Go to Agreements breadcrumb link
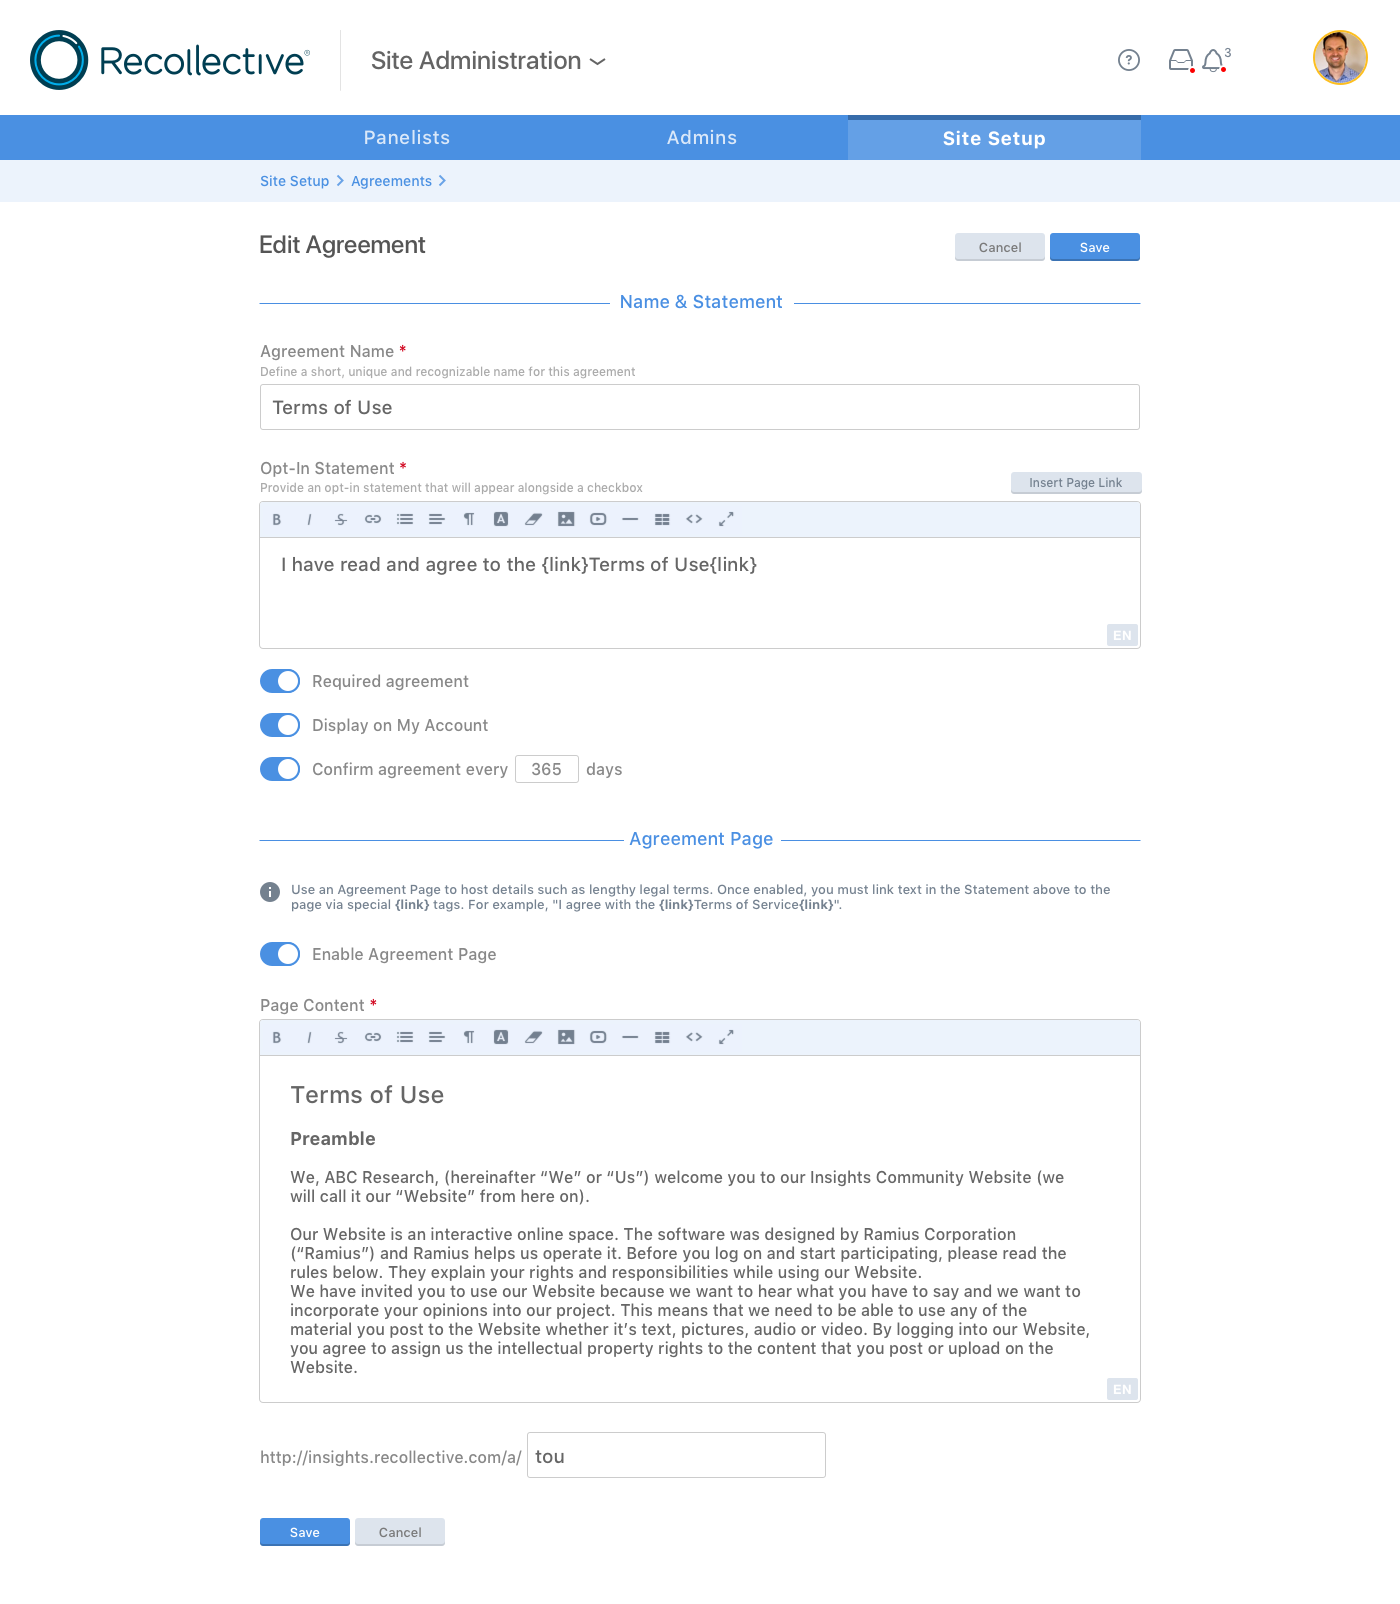The image size is (1400, 1604). 391,181
